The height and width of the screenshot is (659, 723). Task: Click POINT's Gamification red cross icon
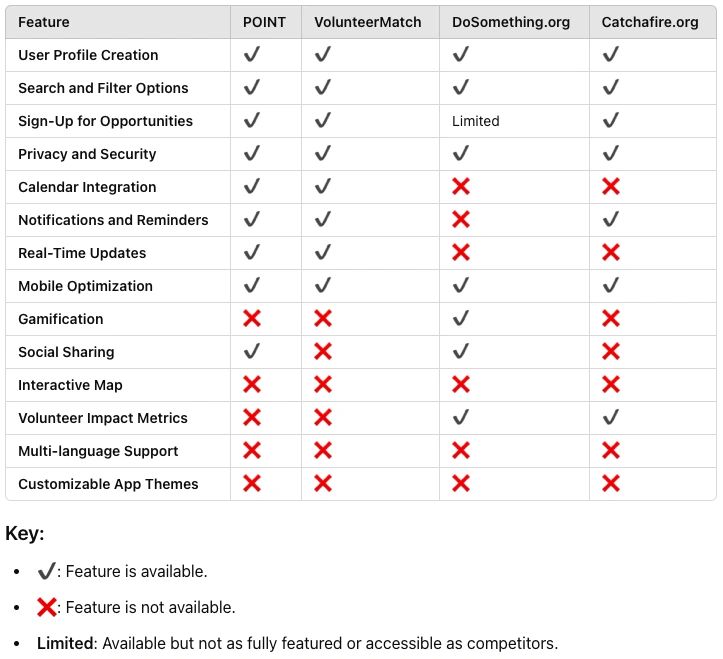click(x=252, y=319)
